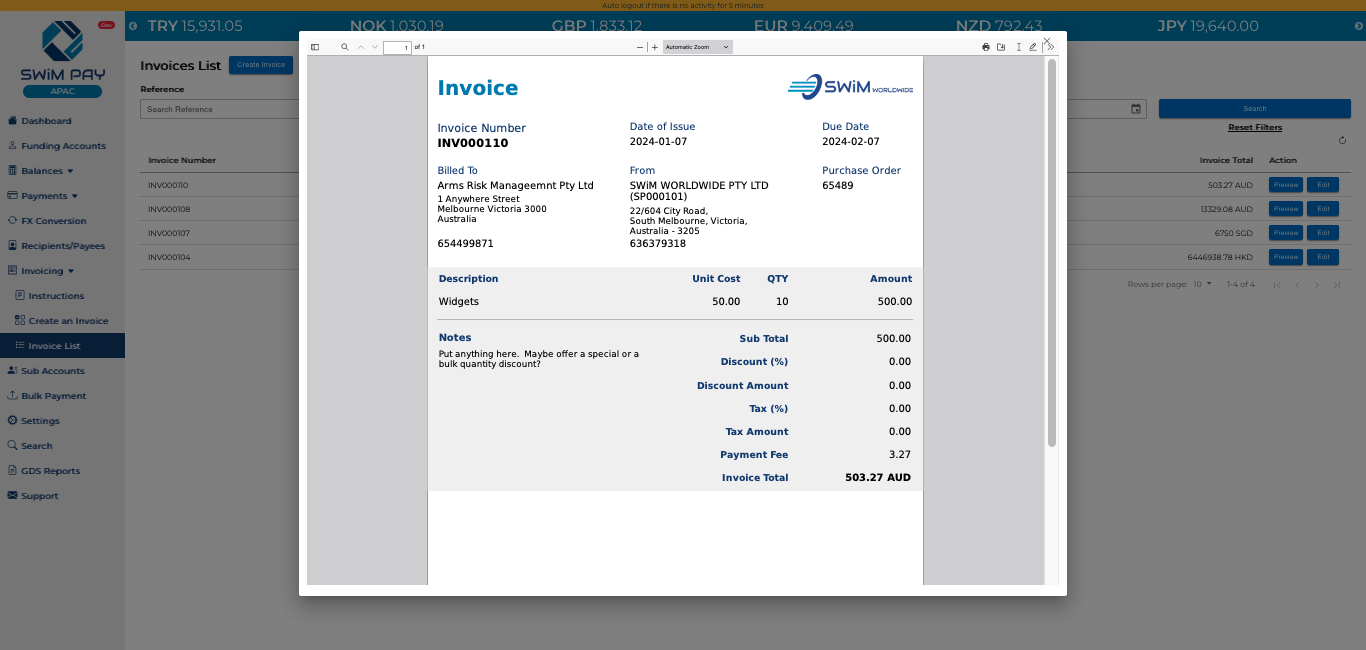Select the text selection tool icon

1018,46
